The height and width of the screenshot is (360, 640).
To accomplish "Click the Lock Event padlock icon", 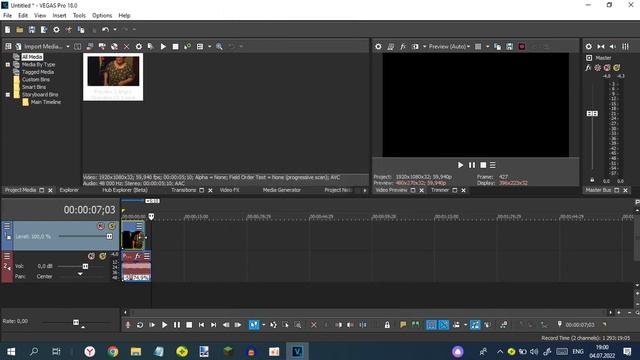I will coord(387,325).
